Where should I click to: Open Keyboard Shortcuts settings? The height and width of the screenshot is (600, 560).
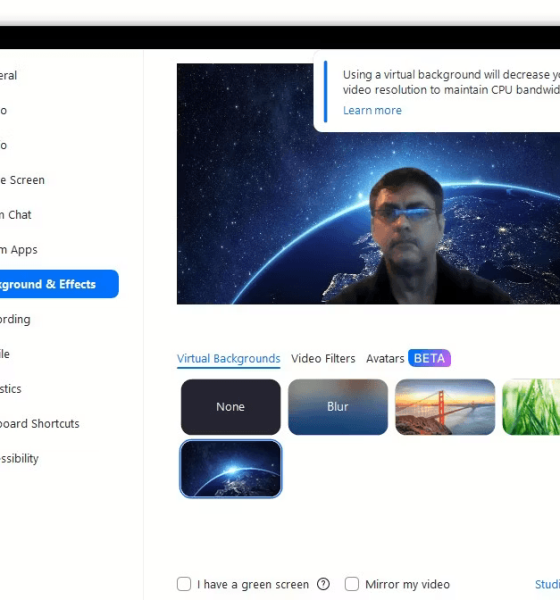click(39, 424)
